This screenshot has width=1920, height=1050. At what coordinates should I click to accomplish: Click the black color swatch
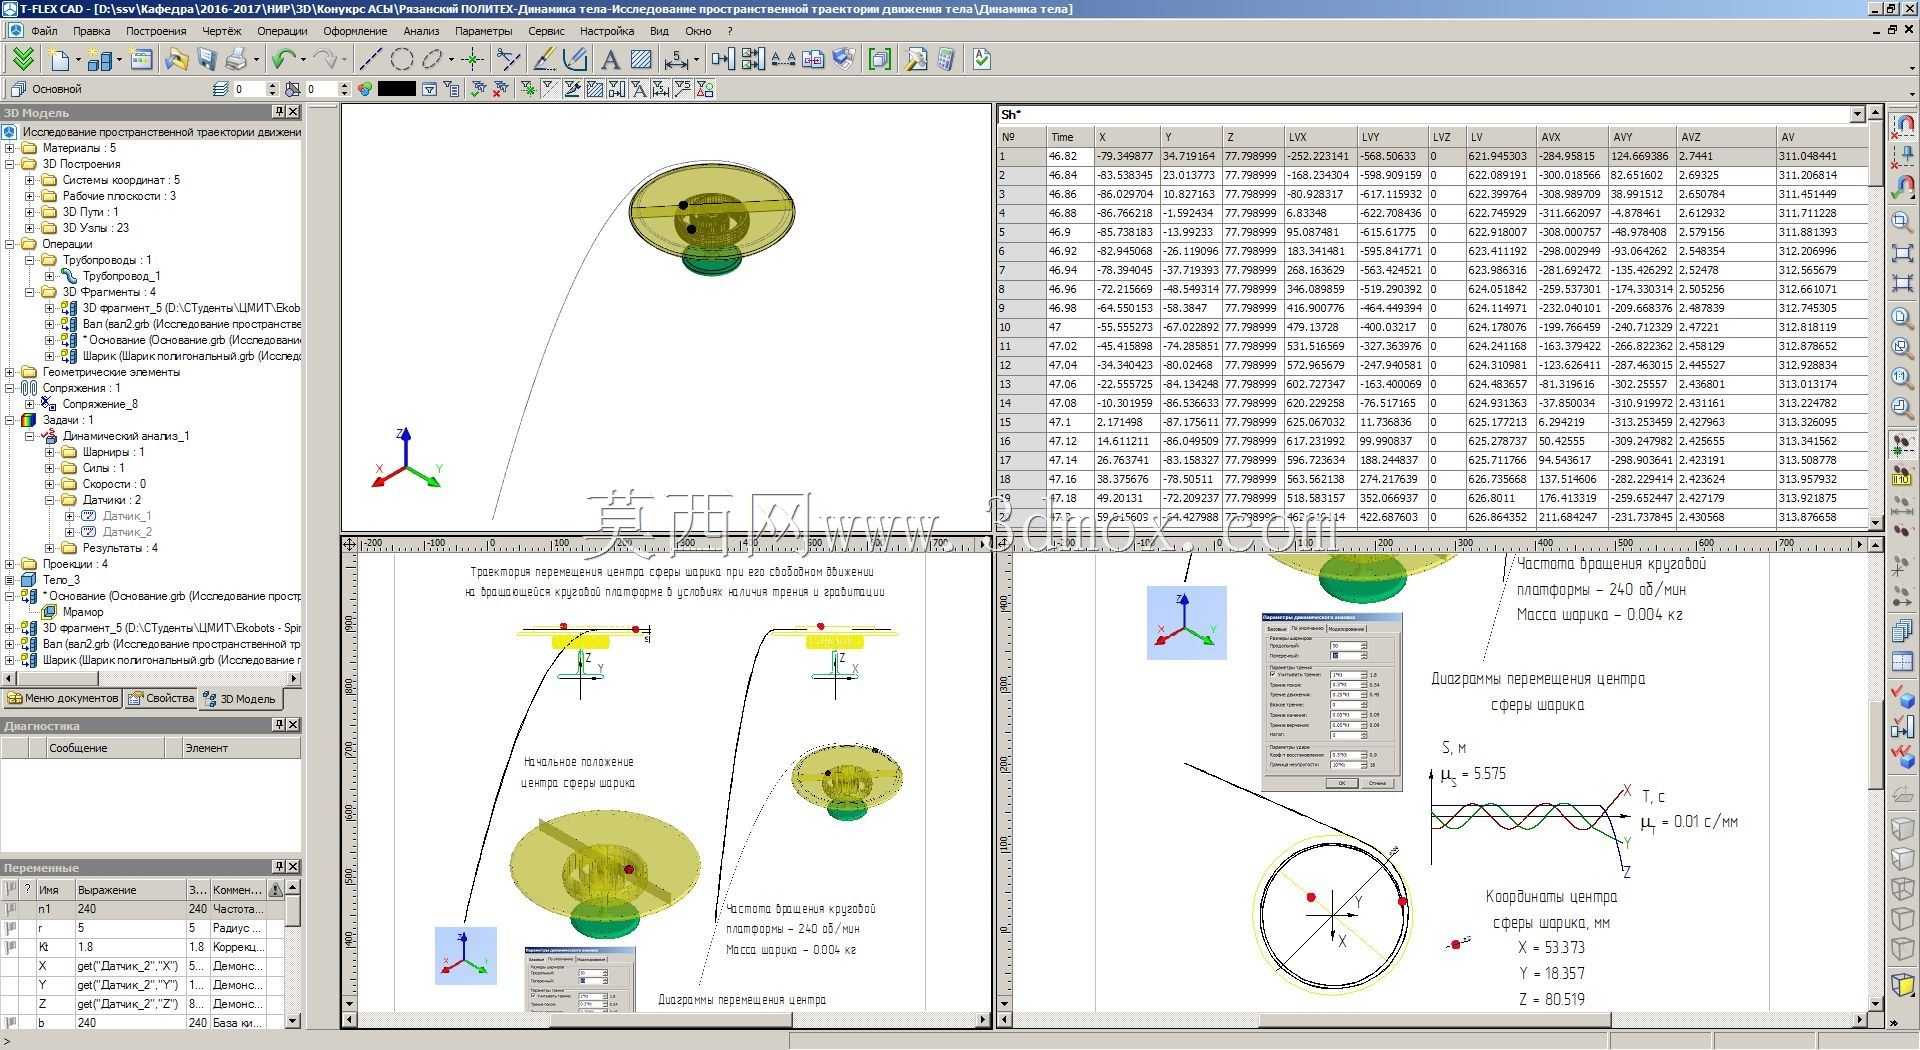pyautogui.click(x=396, y=89)
